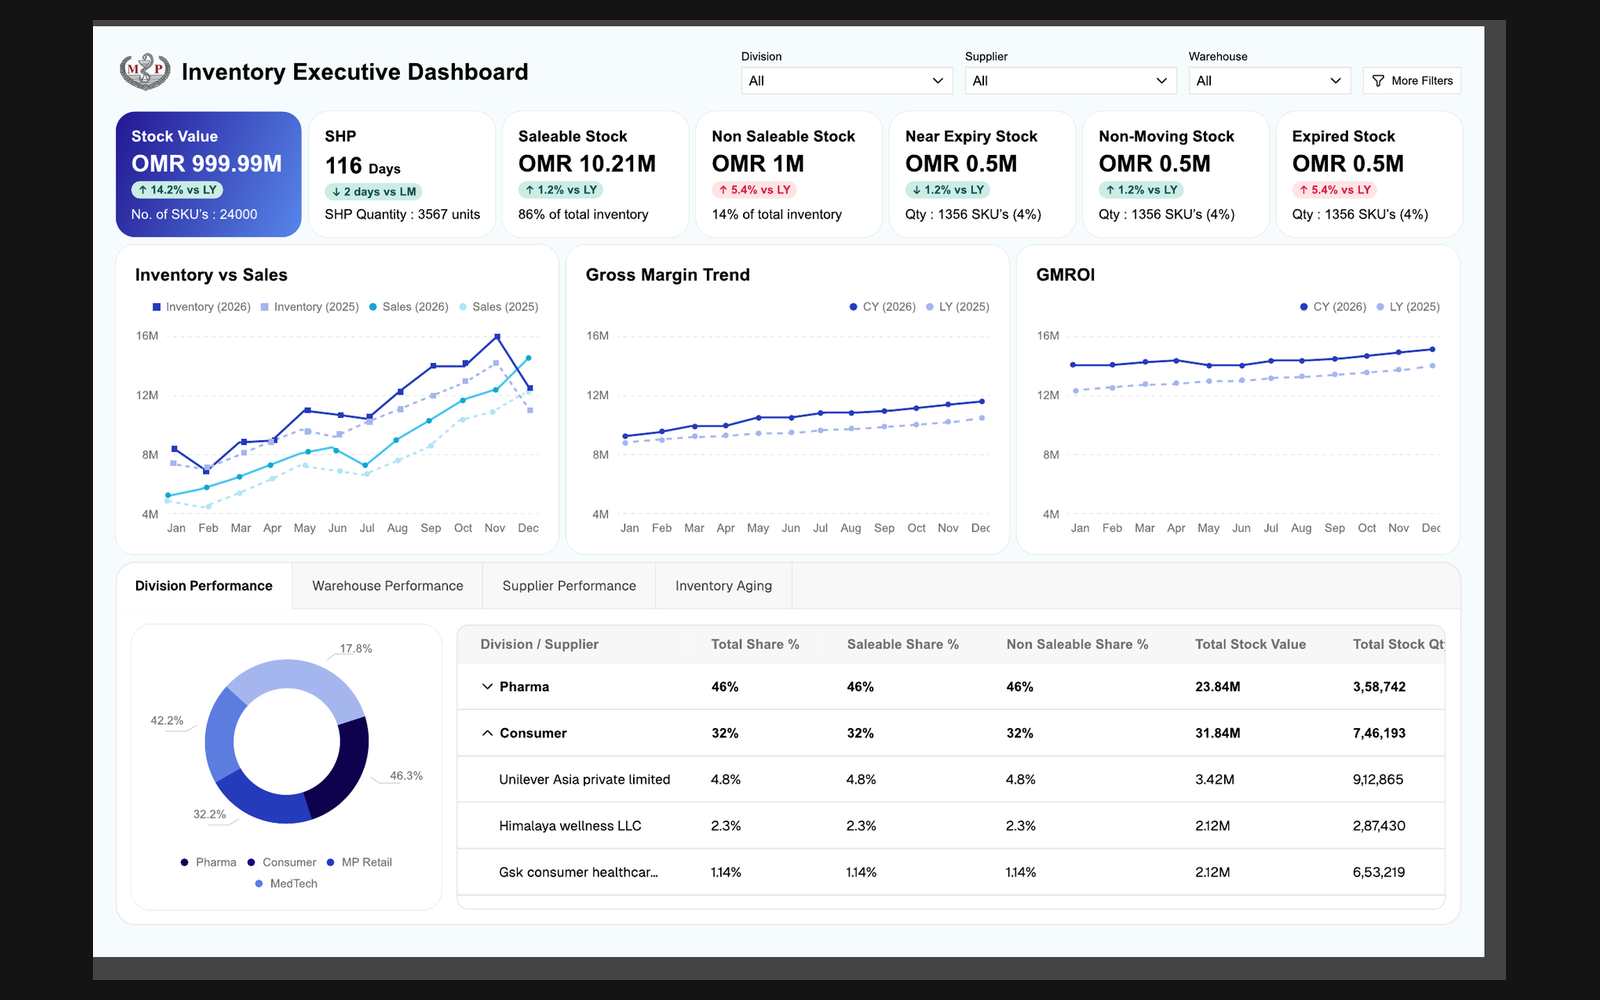The width and height of the screenshot is (1600, 1000).
Task: Select the Stock Value KPI card
Action: [208, 174]
